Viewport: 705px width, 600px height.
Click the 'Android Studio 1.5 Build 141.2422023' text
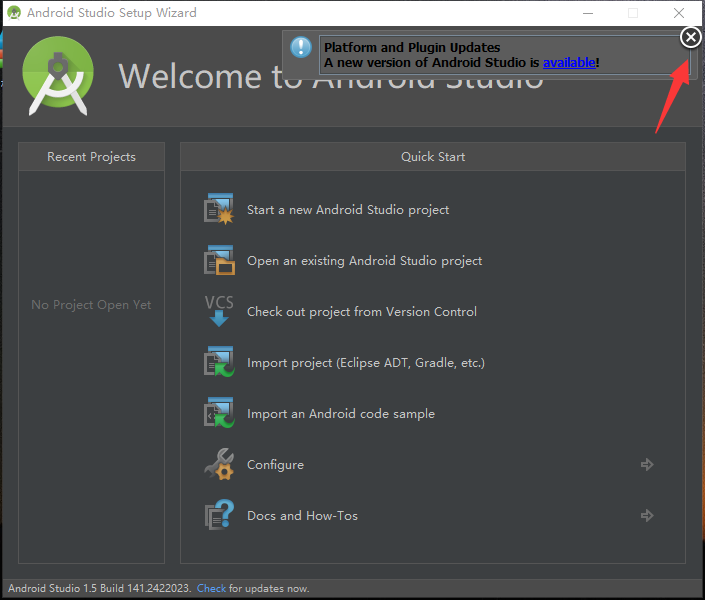pyautogui.click(x=99, y=588)
